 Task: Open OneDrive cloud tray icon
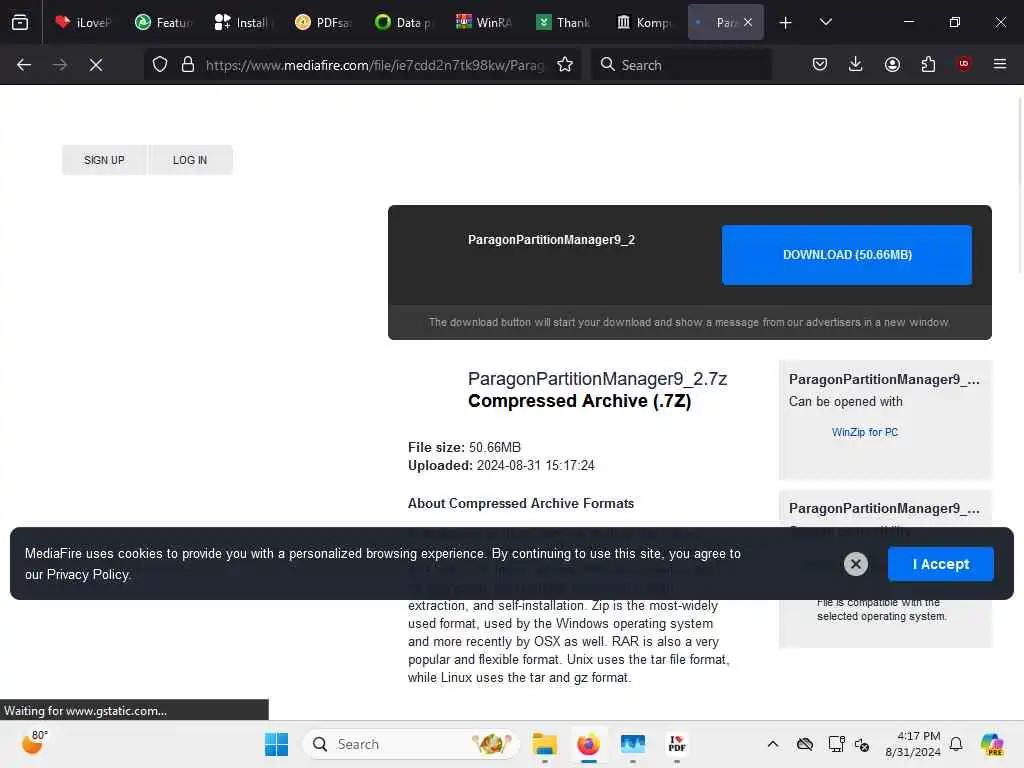tap(805, 744)
